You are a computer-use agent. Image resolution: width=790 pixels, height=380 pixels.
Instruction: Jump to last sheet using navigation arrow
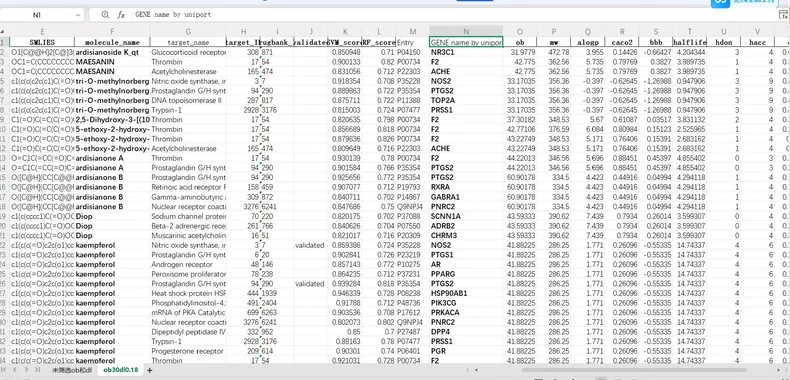click(x=37, y=370)
